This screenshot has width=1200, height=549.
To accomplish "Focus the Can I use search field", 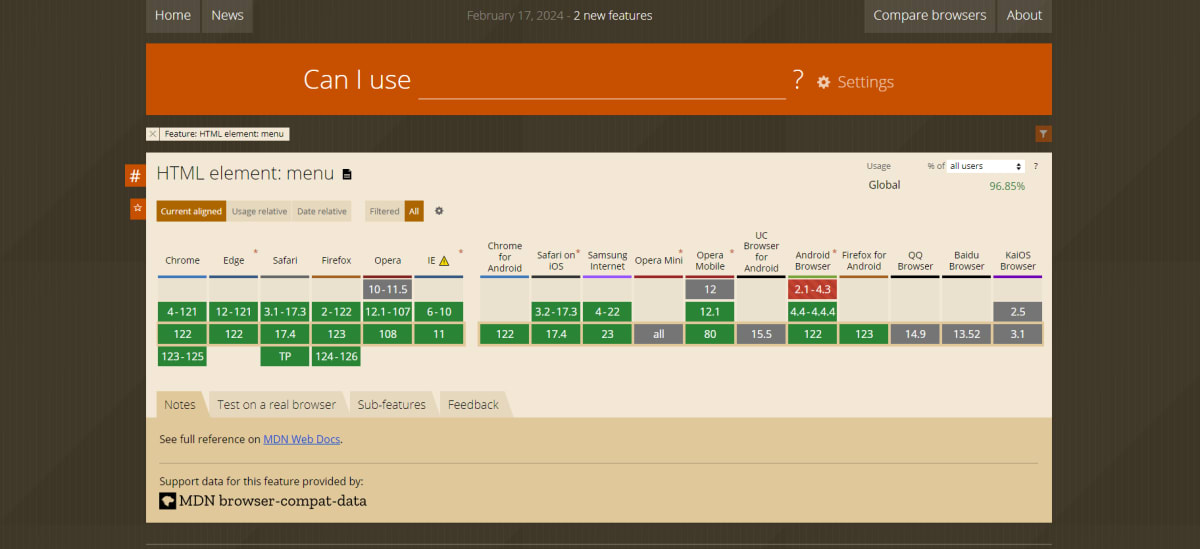I will (x=602, y=80).
